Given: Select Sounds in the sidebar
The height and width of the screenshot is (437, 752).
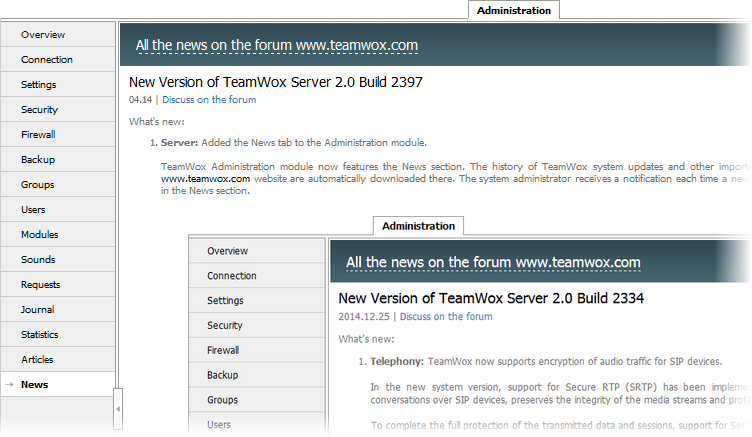Looking at the screenshot, I should (x=58, y=260).
